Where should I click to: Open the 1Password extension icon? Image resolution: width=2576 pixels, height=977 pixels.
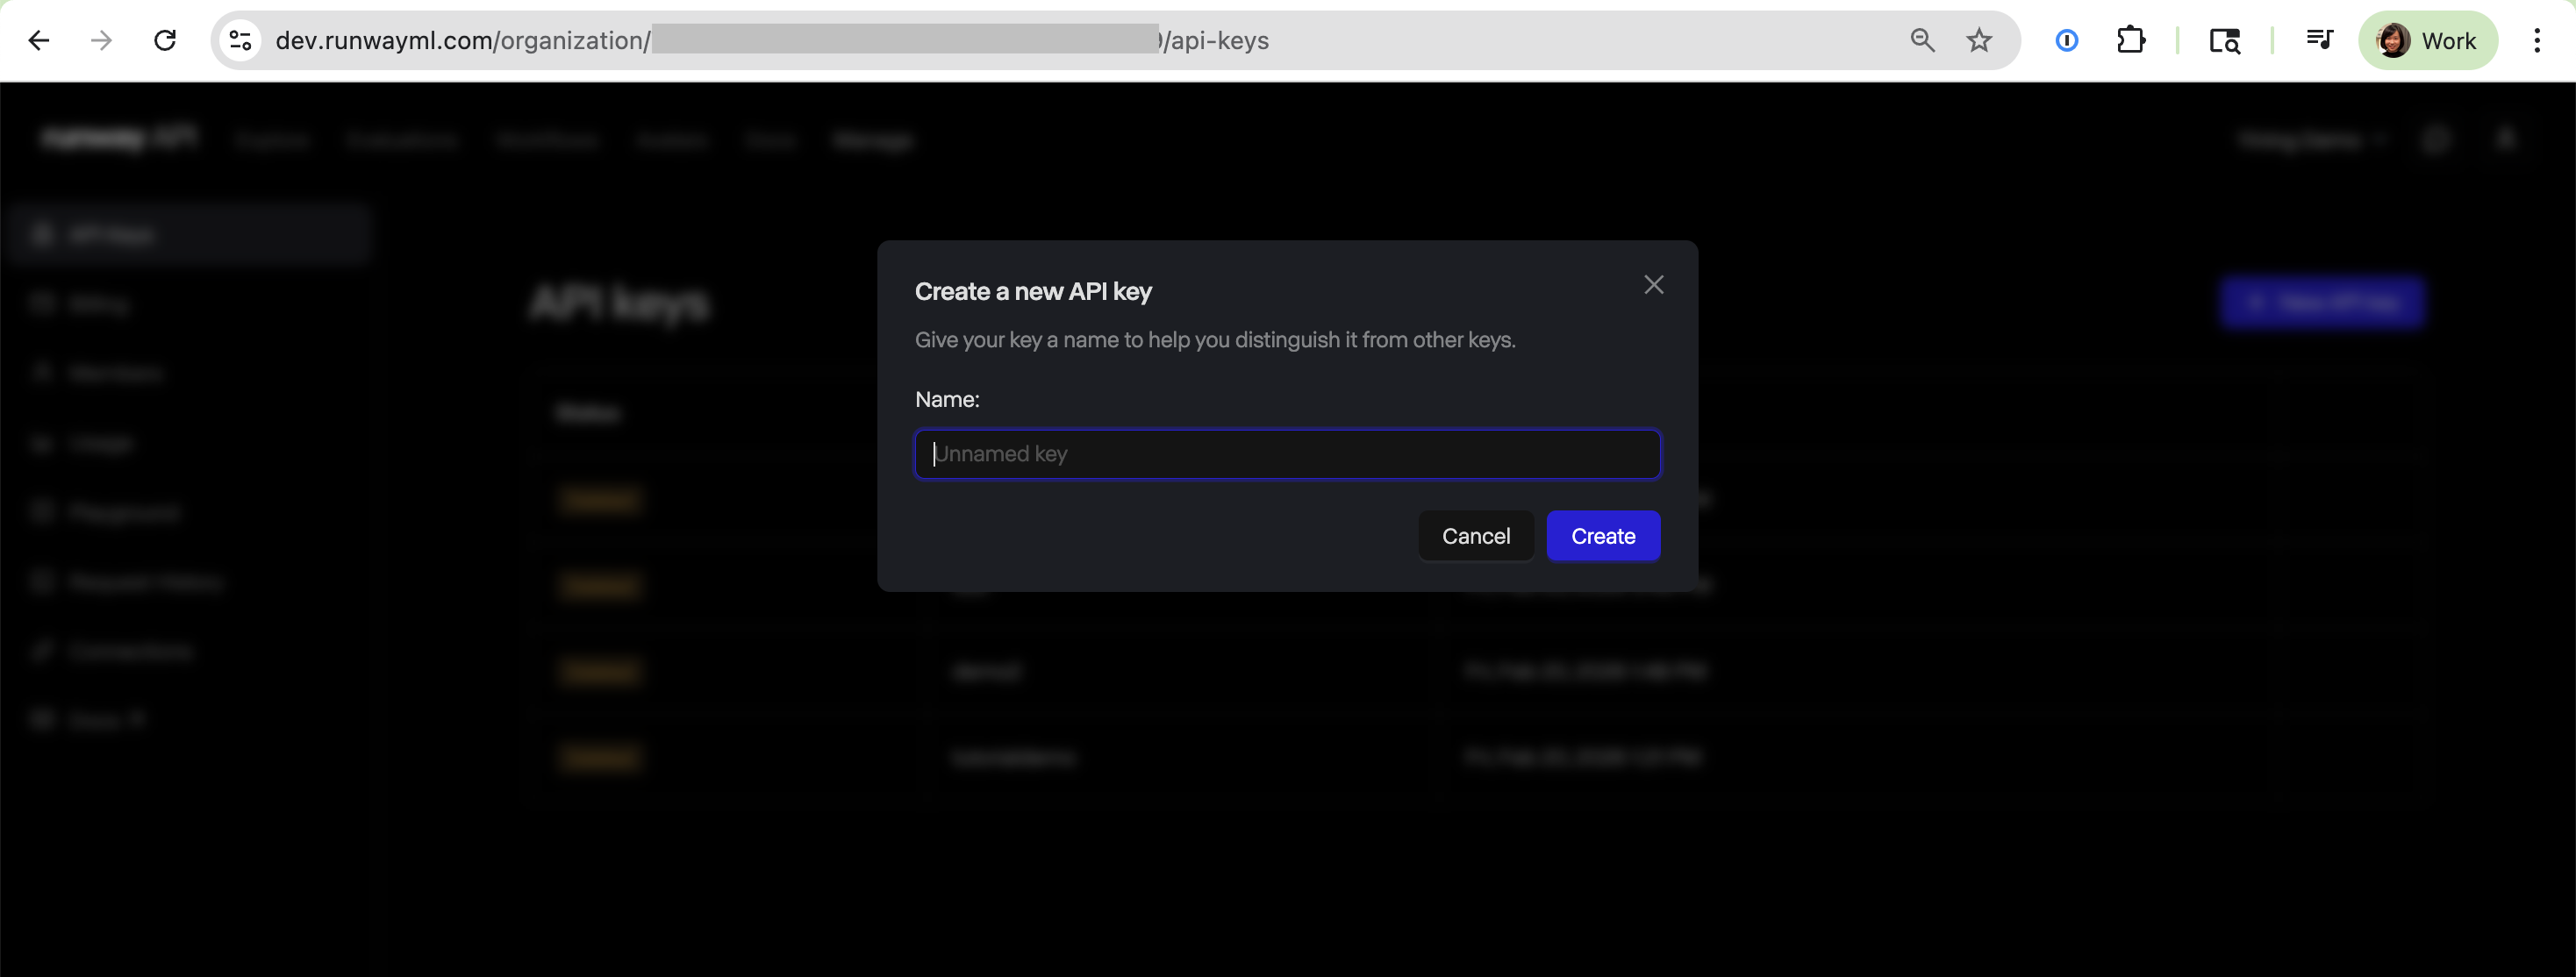[2066, 40]
